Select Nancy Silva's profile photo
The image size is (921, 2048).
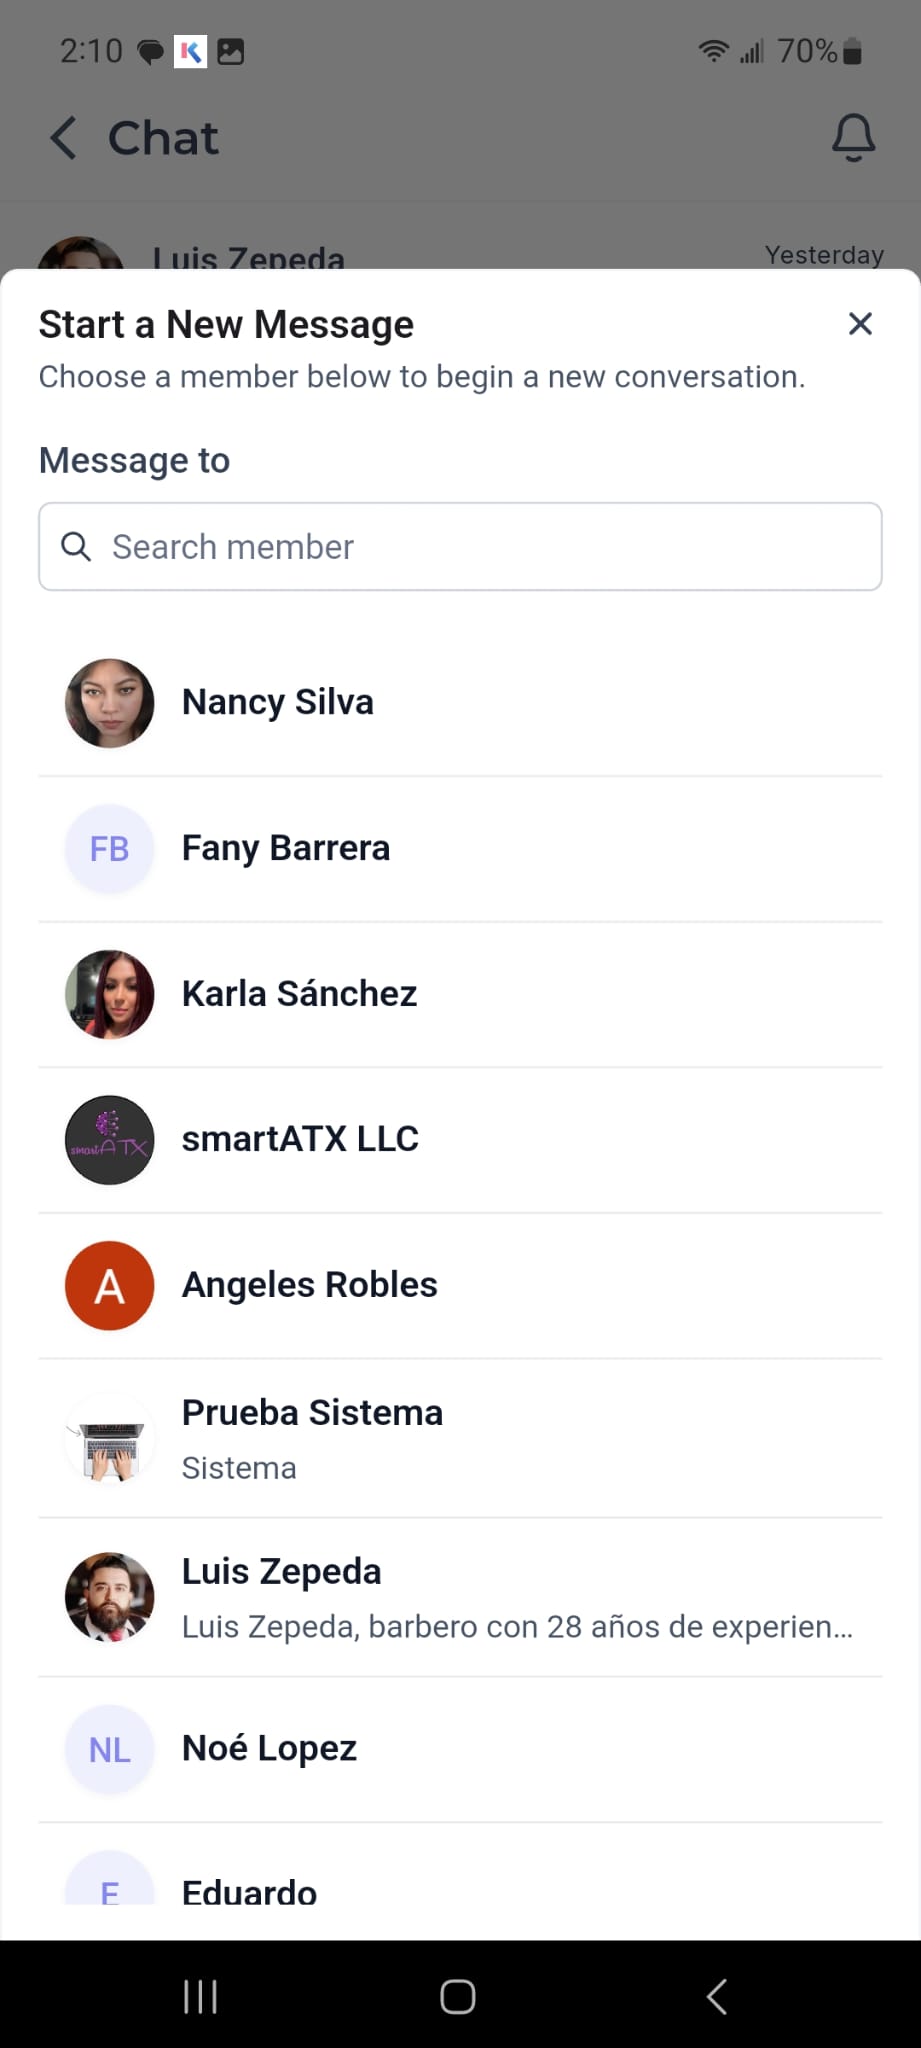(110, 703)
